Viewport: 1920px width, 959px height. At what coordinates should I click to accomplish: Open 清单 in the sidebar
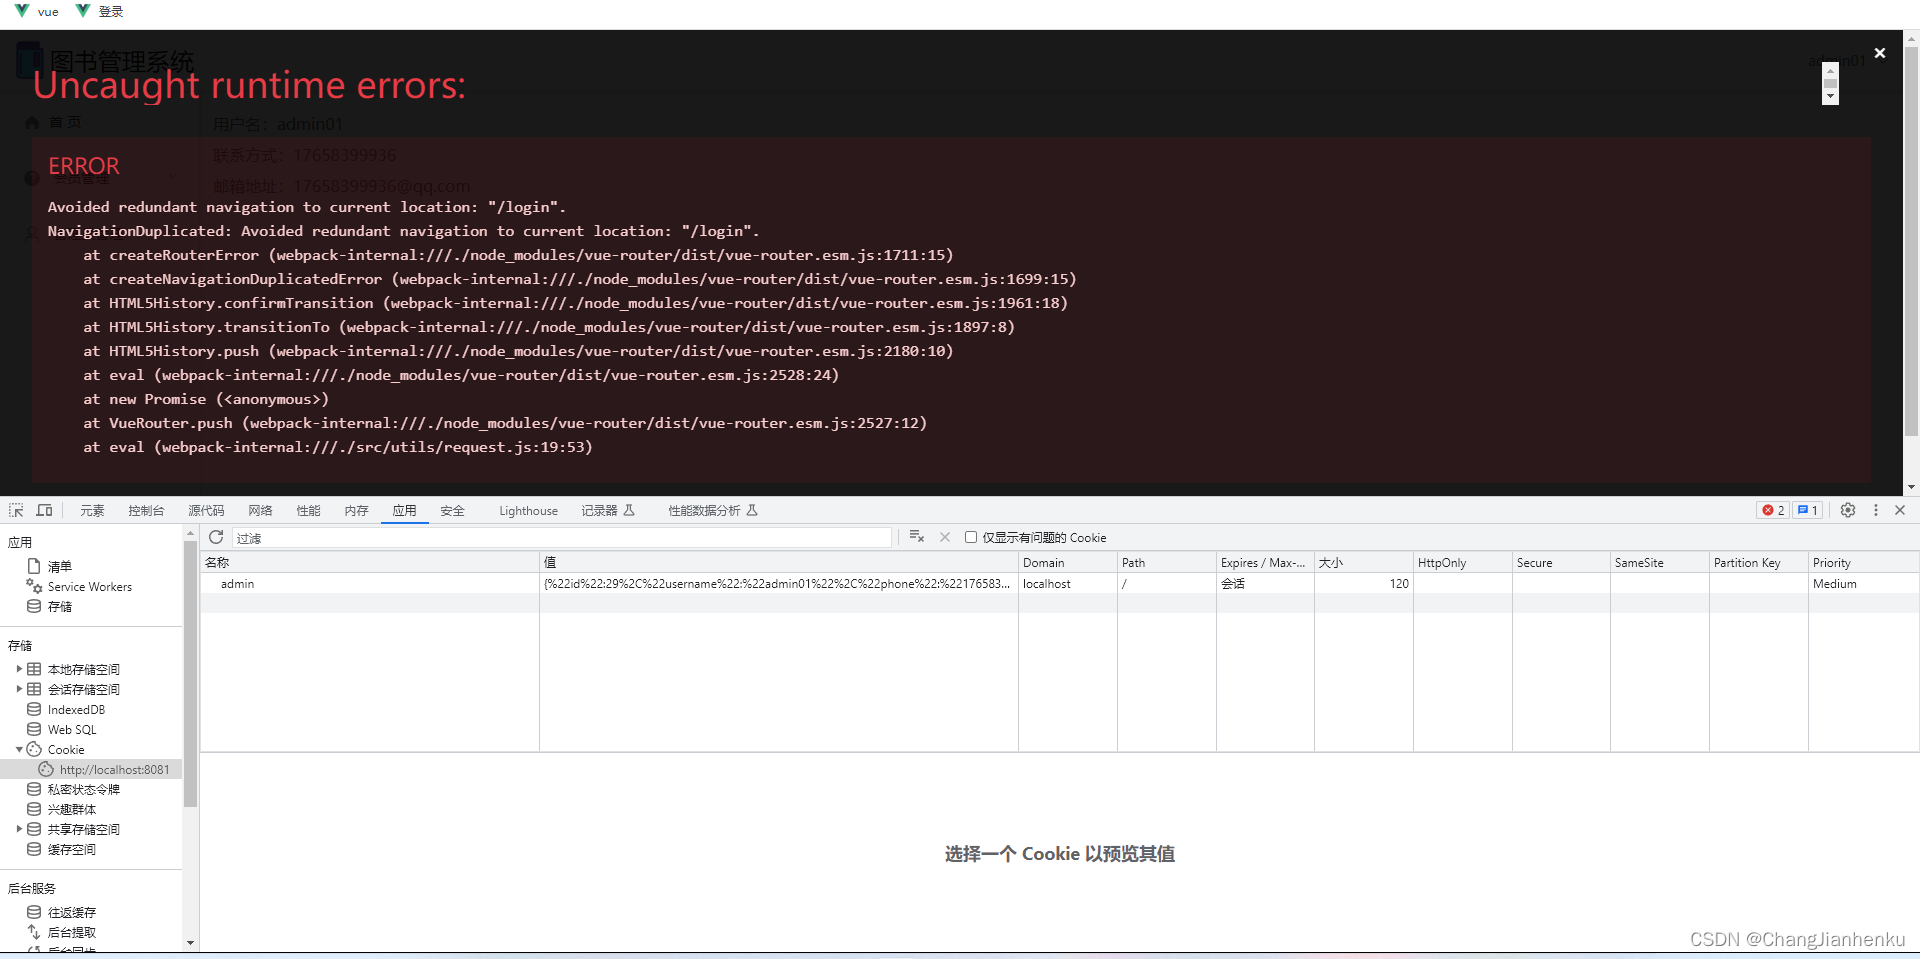pyautogui.click(x=60, y=566)
